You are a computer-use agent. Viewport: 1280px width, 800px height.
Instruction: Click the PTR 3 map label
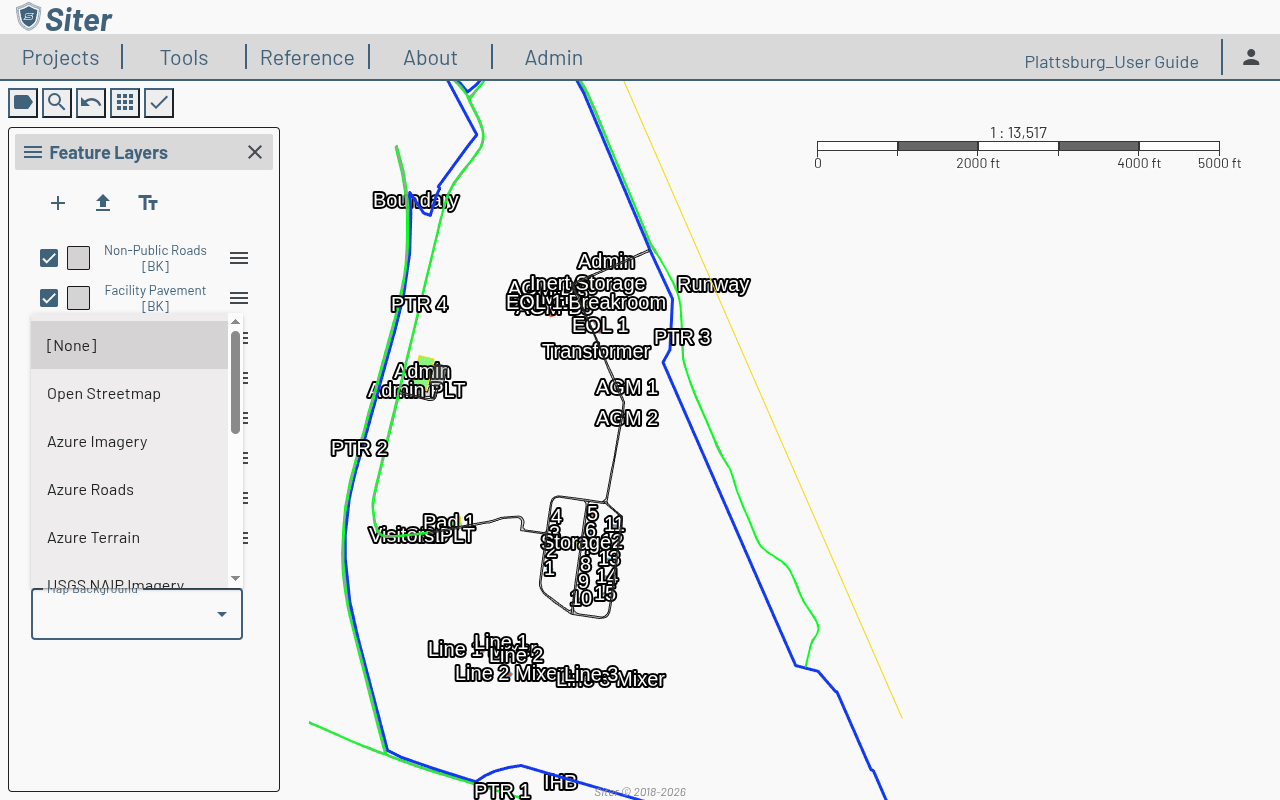coord(682,337)
